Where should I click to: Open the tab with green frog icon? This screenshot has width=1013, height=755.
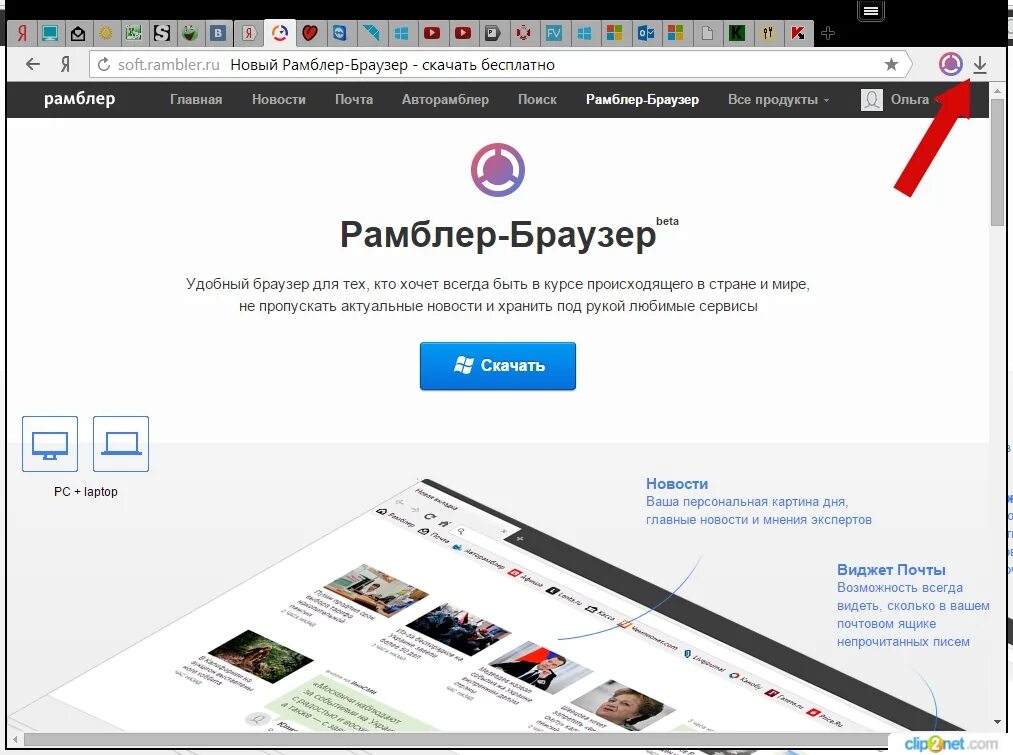[x=189, y=33]
